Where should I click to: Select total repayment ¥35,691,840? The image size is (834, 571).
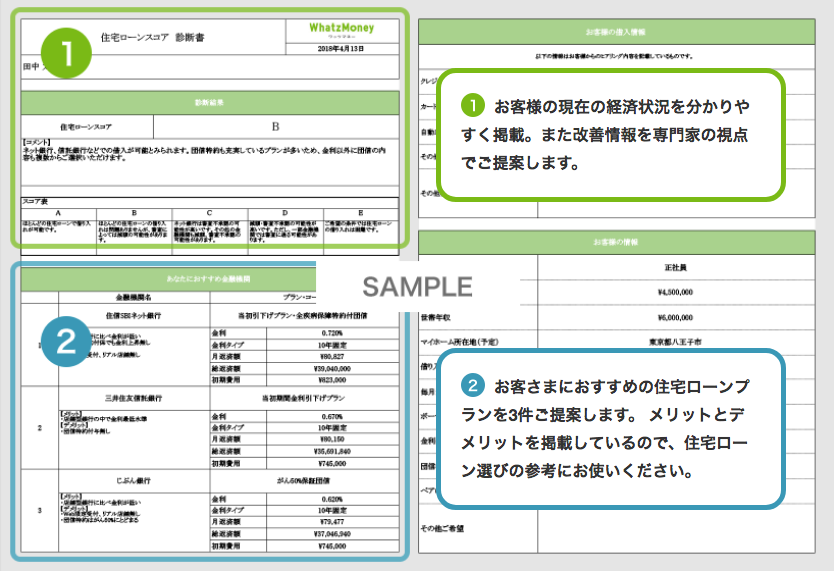(332, 451)
